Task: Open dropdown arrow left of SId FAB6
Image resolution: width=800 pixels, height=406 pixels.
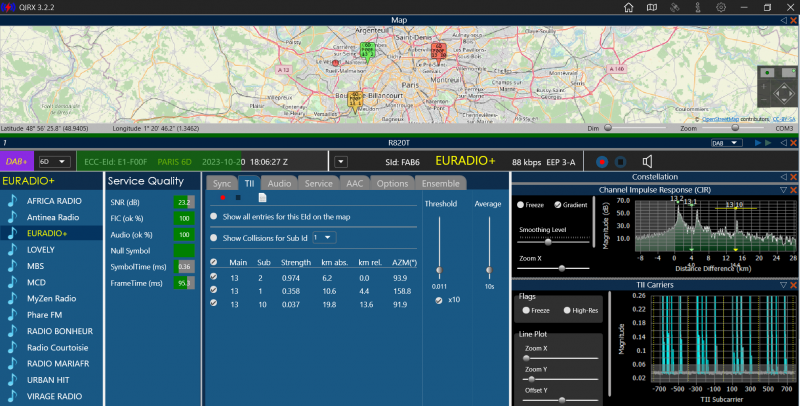Action: click(x=341, y=162)
